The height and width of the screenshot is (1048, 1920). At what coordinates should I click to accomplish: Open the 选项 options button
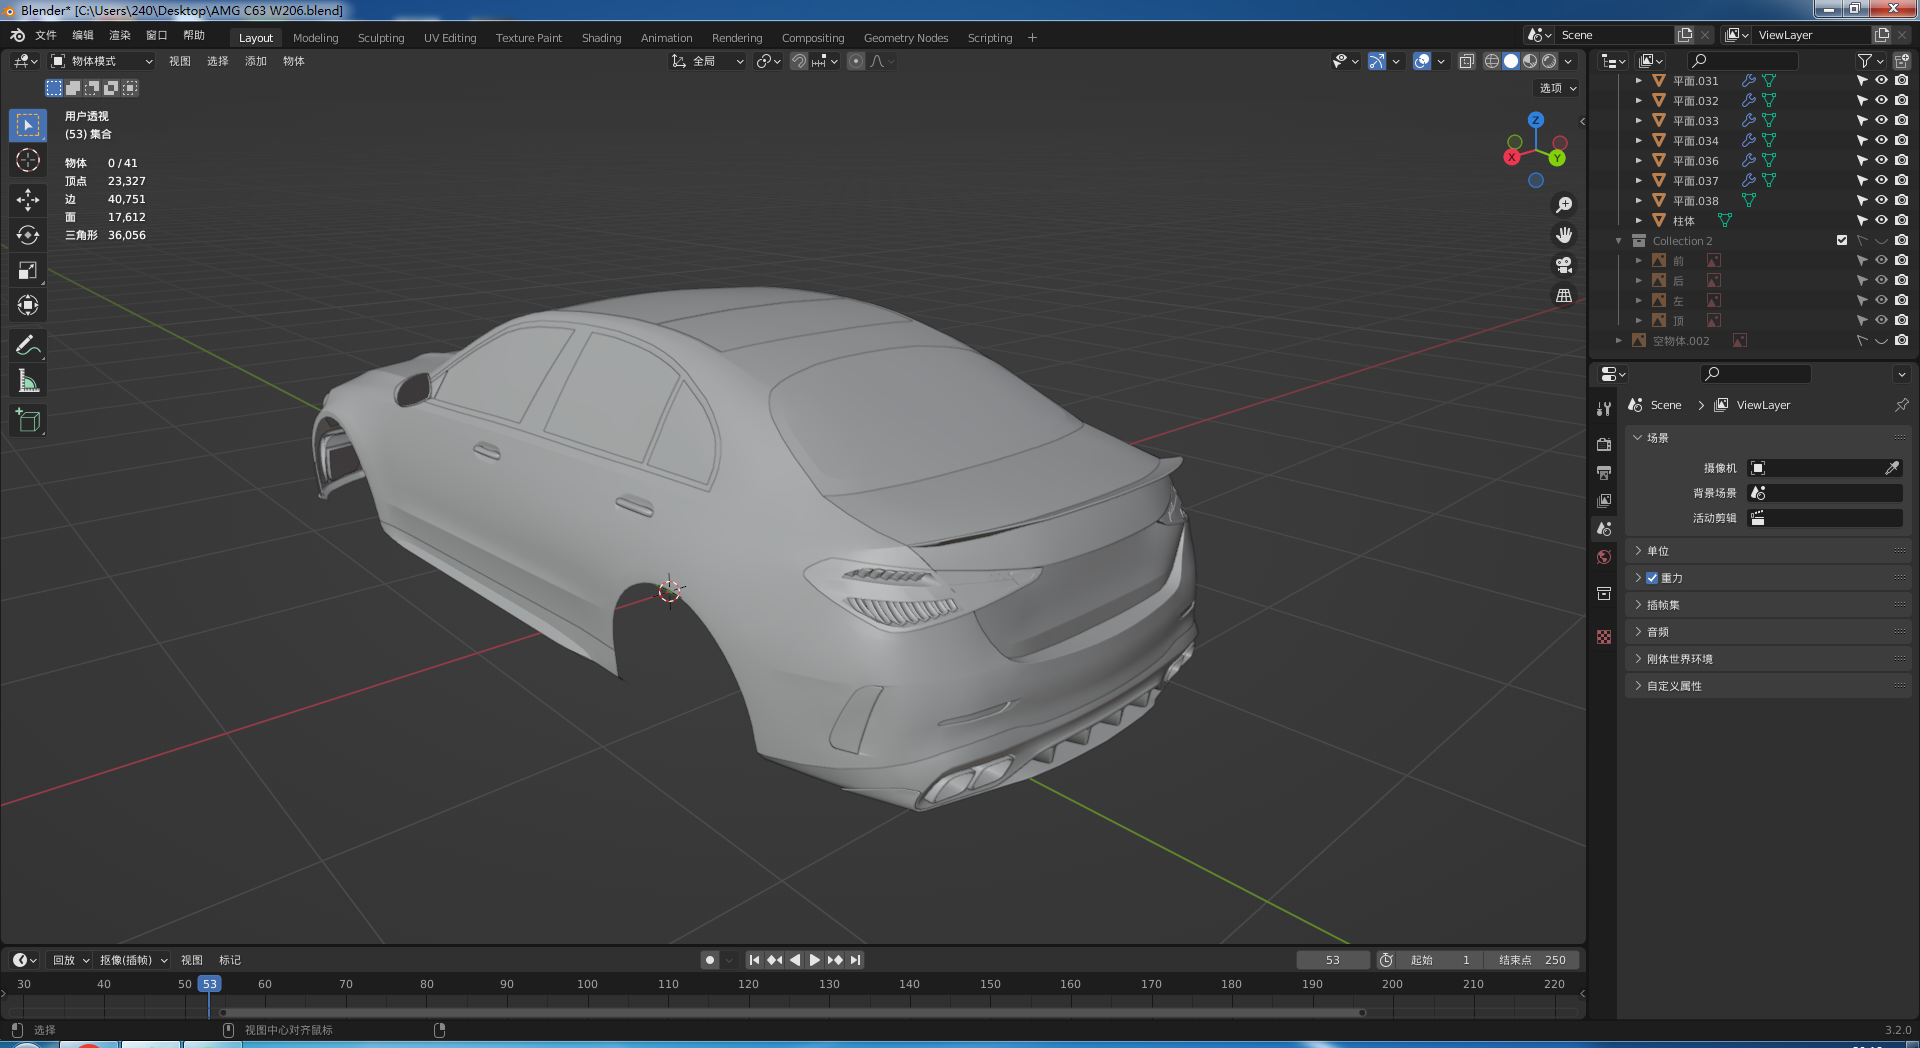click(1557, 88)
